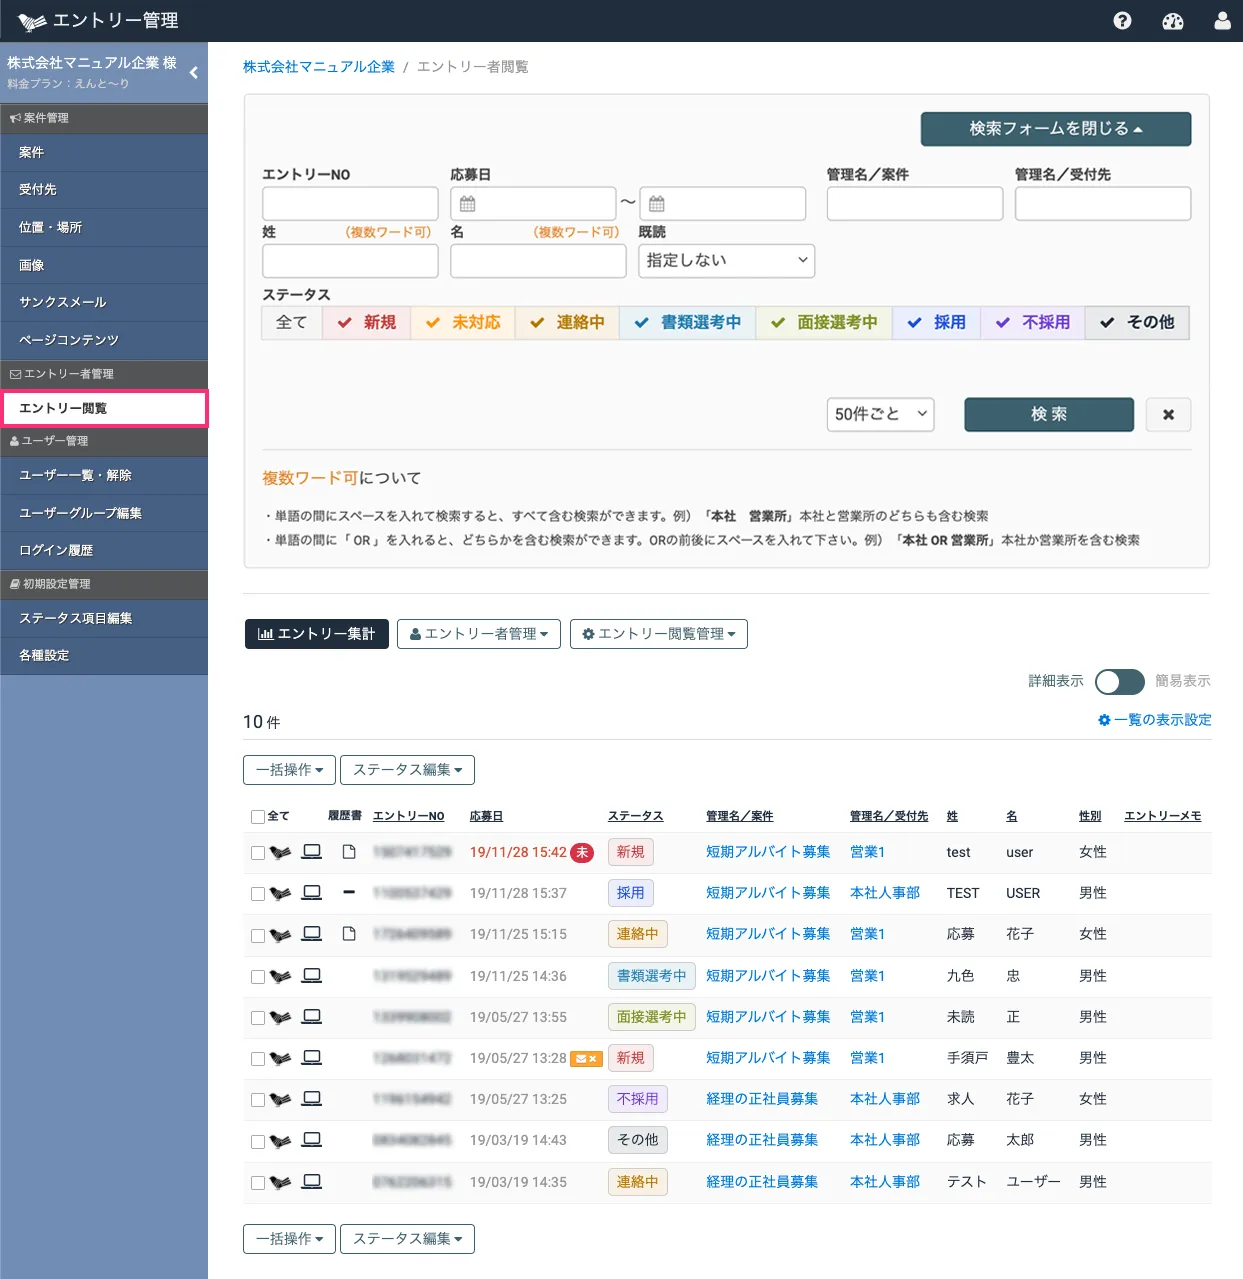Open the dashboard gauge icon
This screenshot has width=1243, height=1279.
(1173, 21)
